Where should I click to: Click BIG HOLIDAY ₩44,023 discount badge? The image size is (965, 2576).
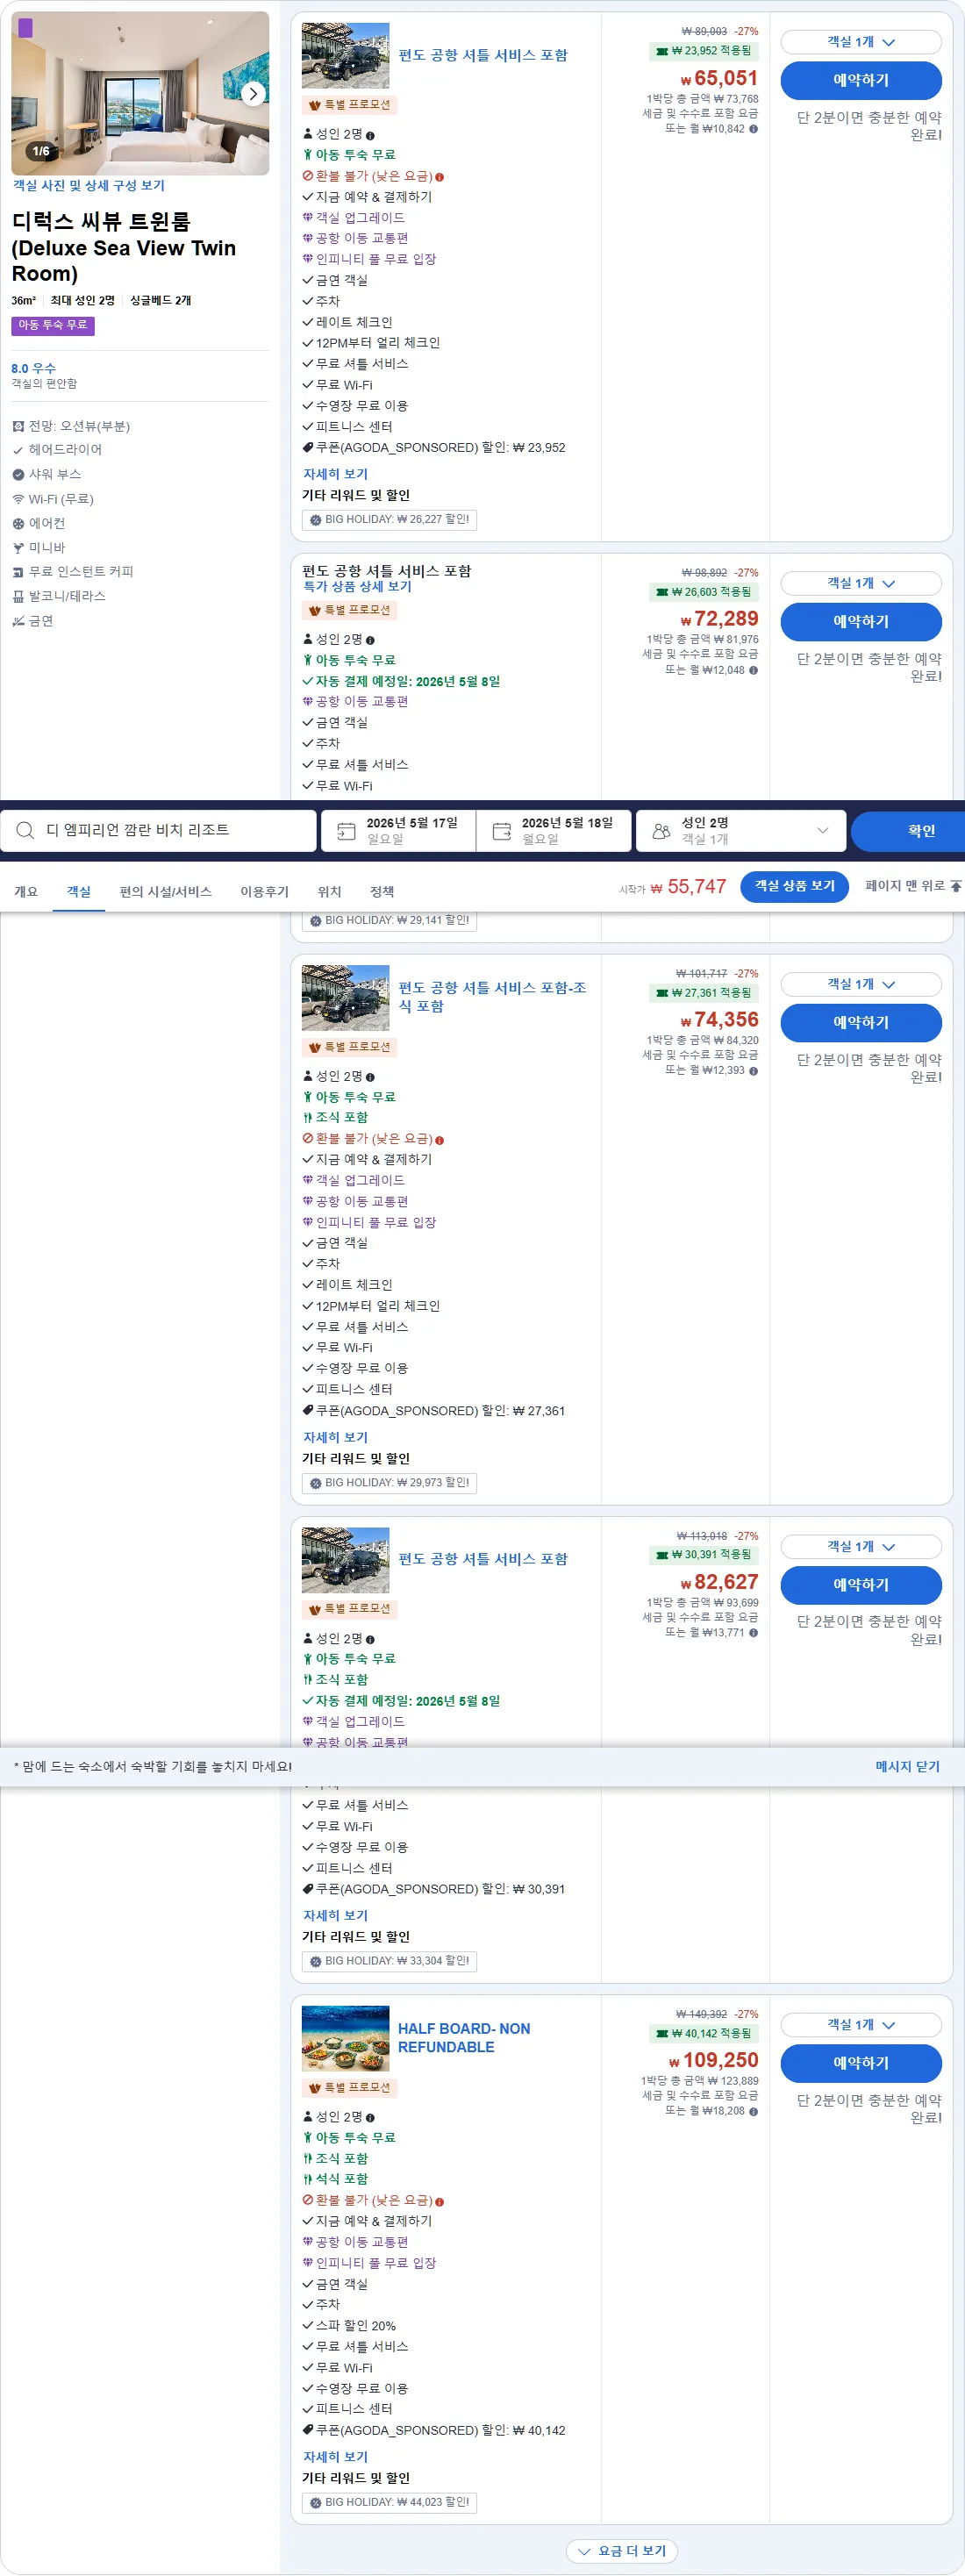click(x=389, y=2502)
